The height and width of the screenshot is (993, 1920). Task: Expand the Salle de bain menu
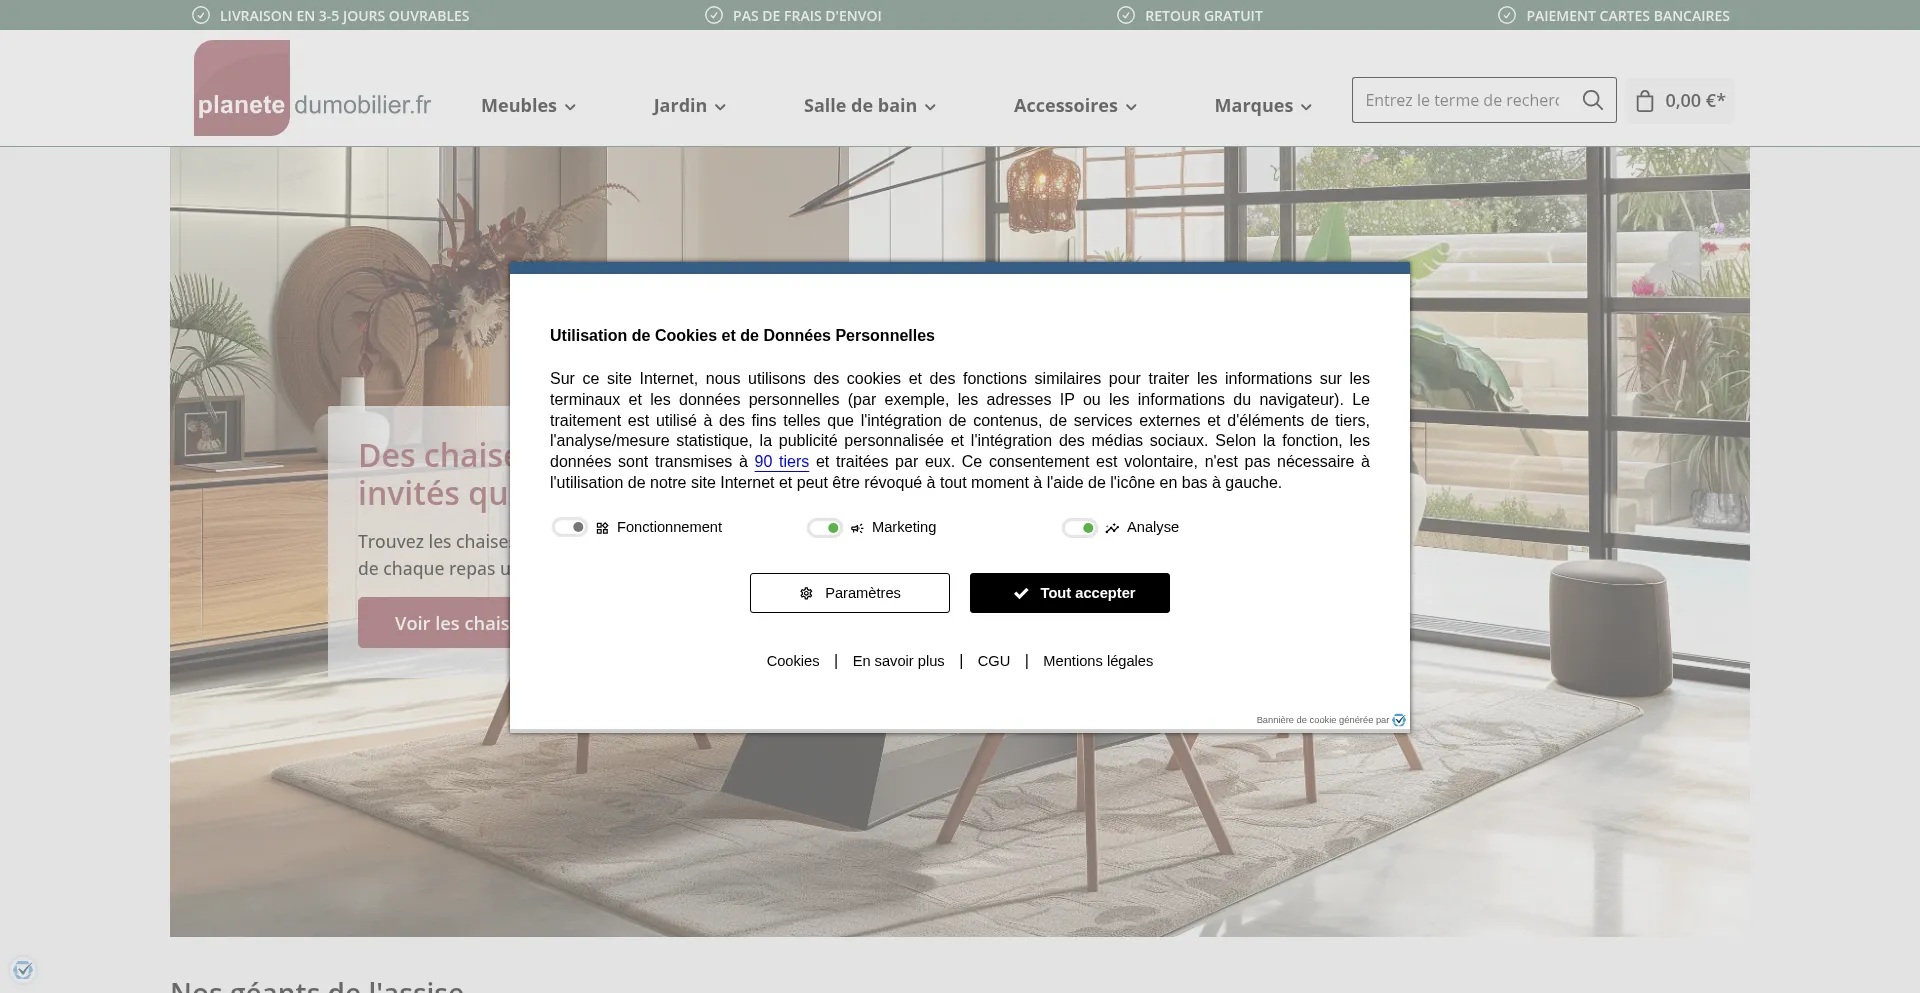coord(869,105)
